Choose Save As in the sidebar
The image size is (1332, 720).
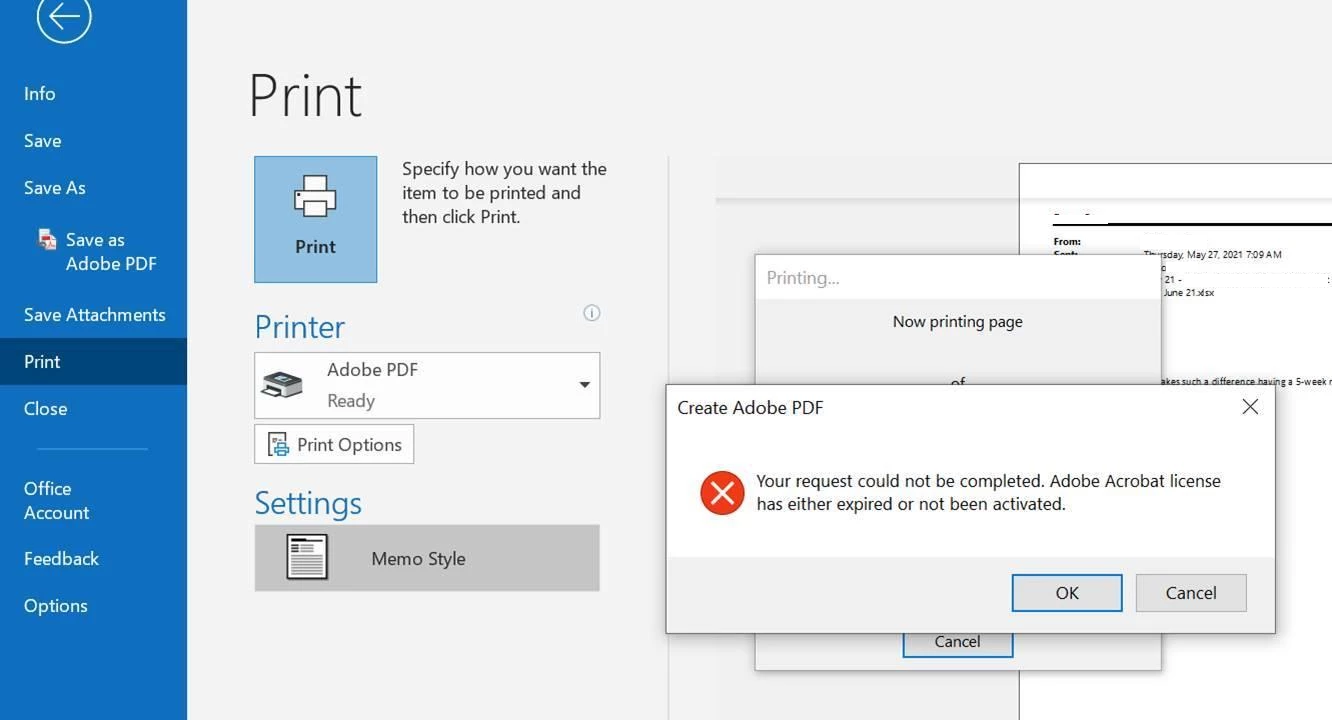(55, 188)
